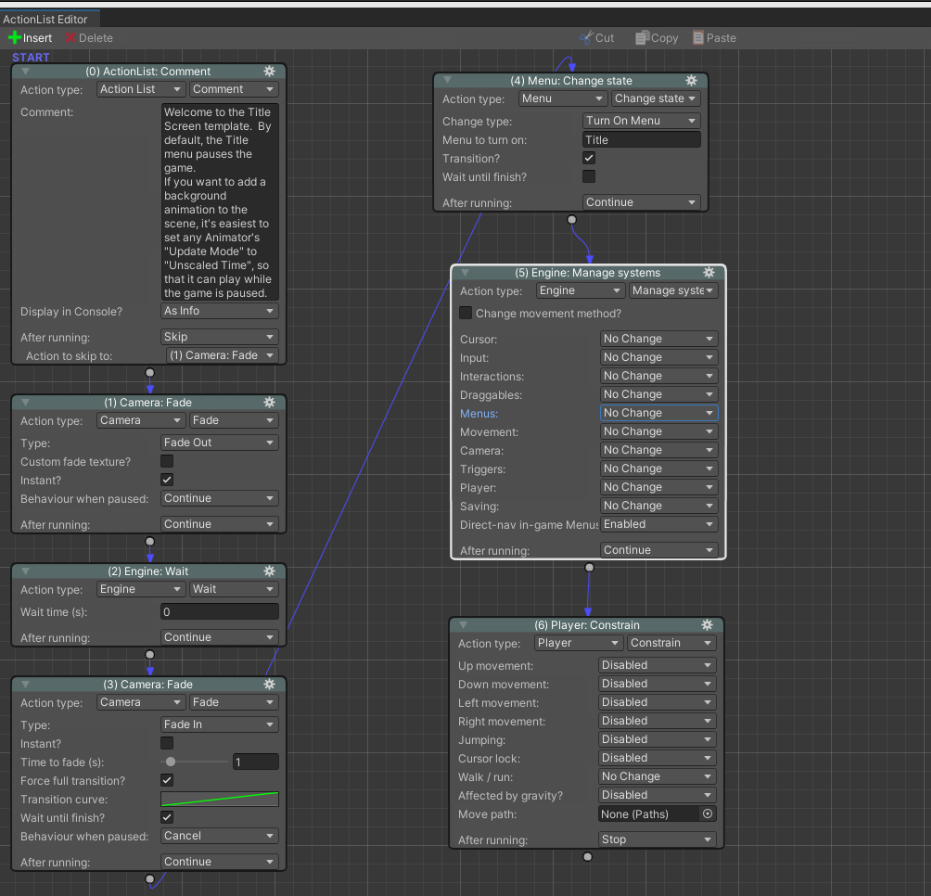
Task: Open the Menus No Change dropdown
Action: (x=659, y=413)
